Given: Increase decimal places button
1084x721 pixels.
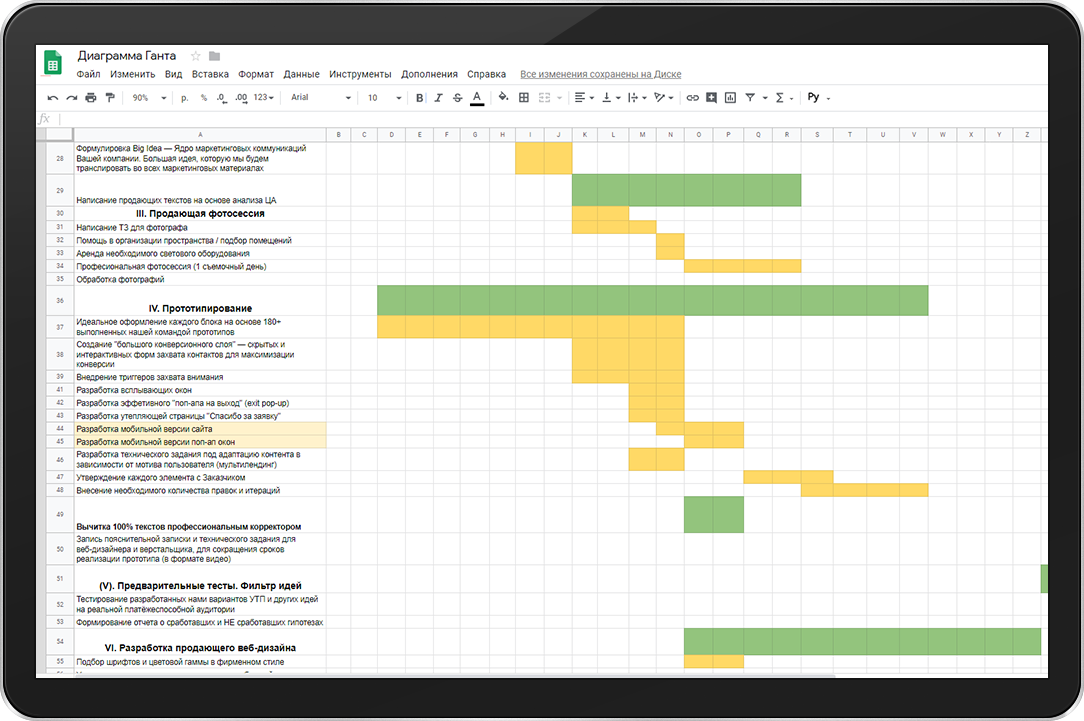Looking at the screenshot, I should pos(241,98).
